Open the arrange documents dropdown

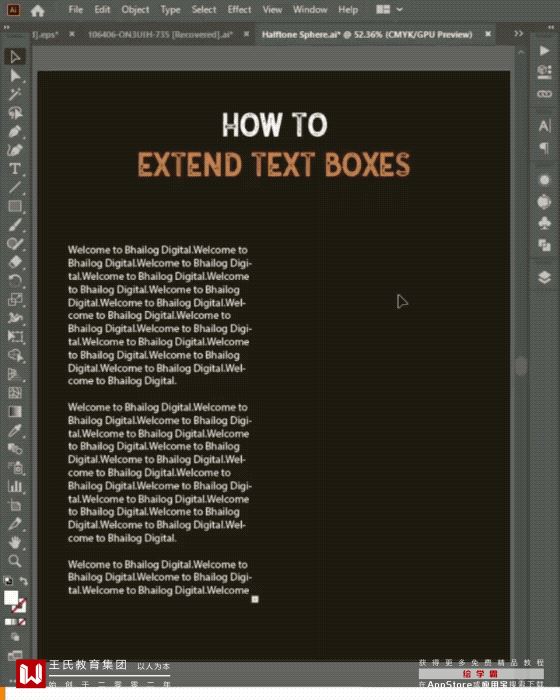pyautogui.click(x=389, y=9)
